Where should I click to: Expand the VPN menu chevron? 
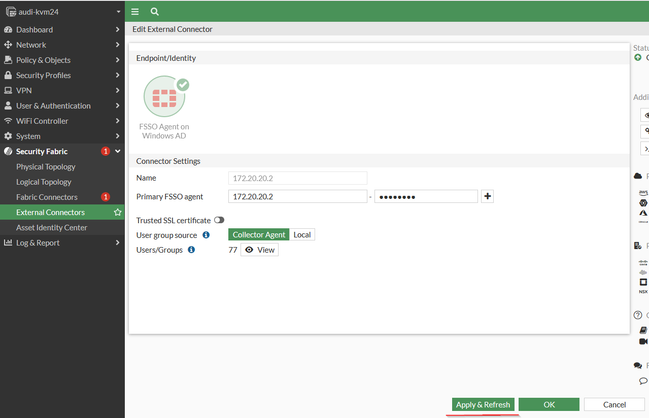(x=118, y=90)
